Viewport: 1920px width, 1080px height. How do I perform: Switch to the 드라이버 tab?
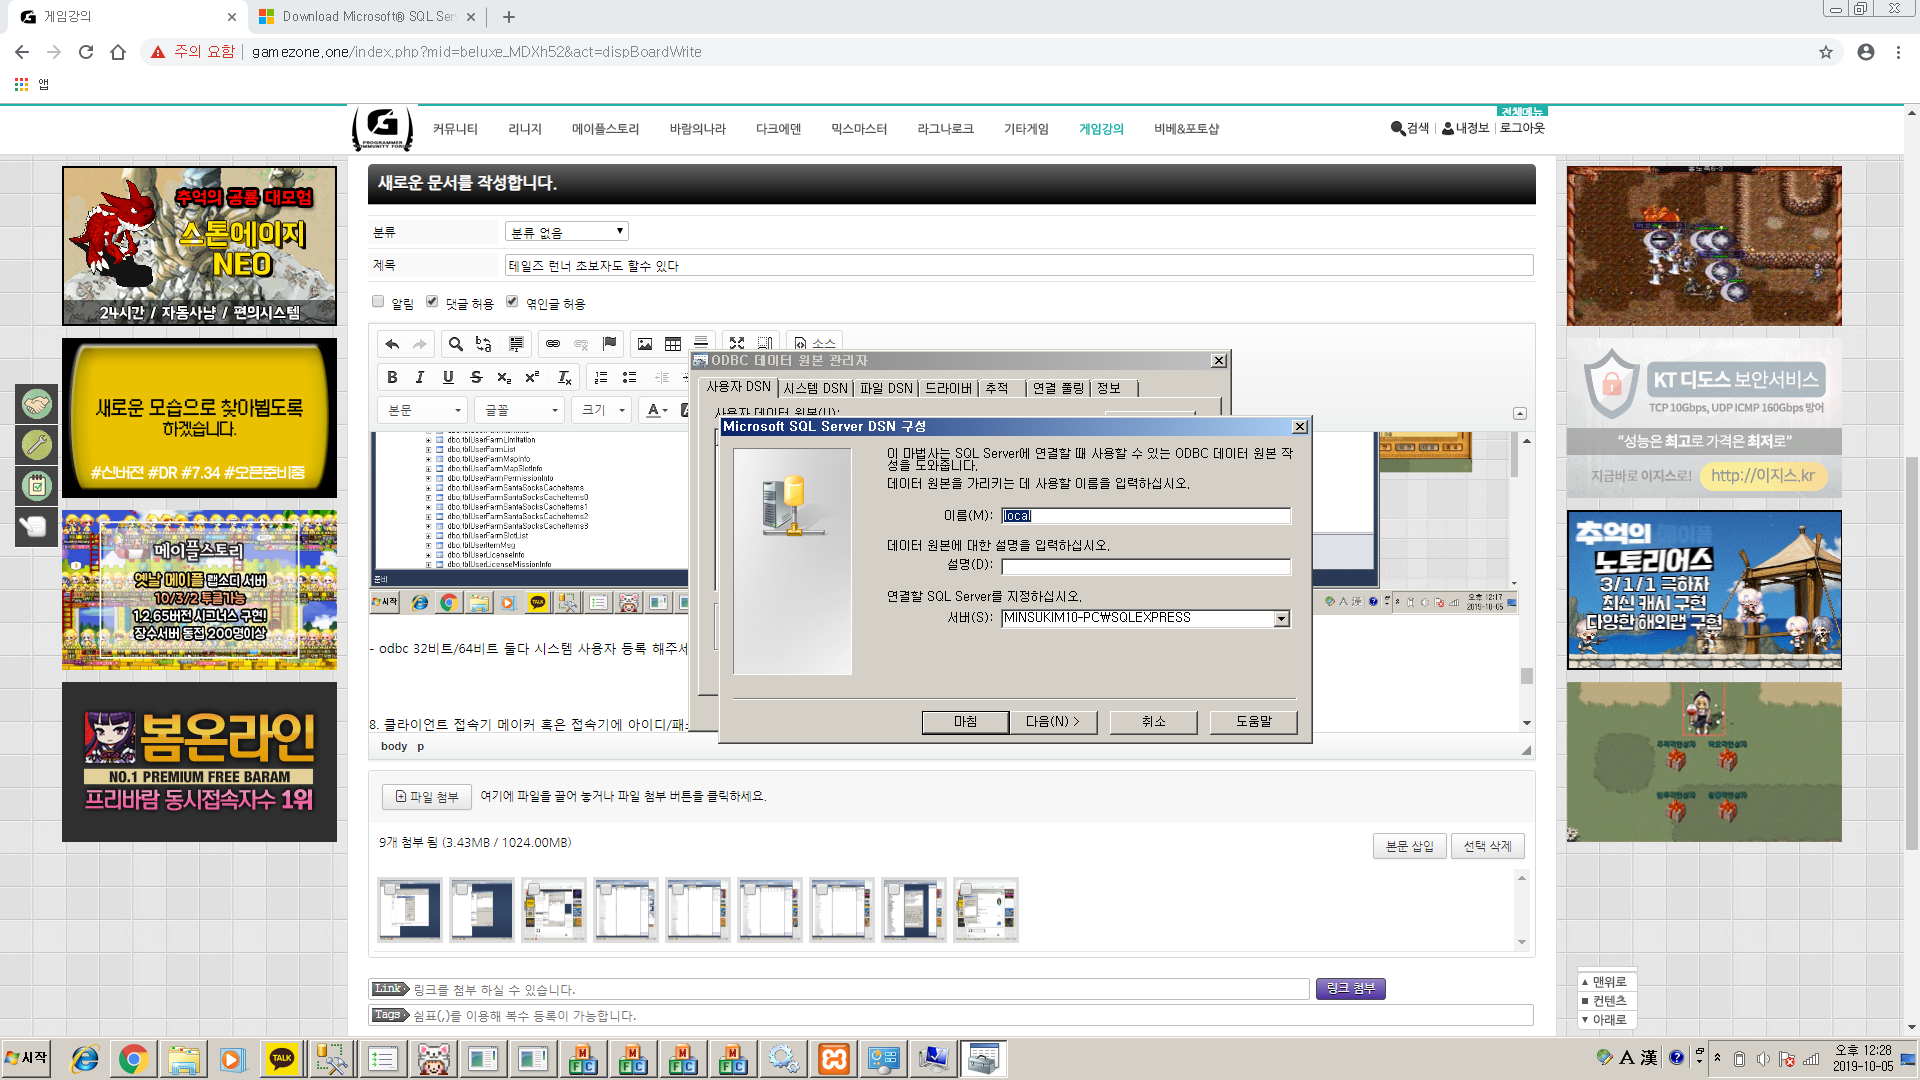(x=948, y=388)
